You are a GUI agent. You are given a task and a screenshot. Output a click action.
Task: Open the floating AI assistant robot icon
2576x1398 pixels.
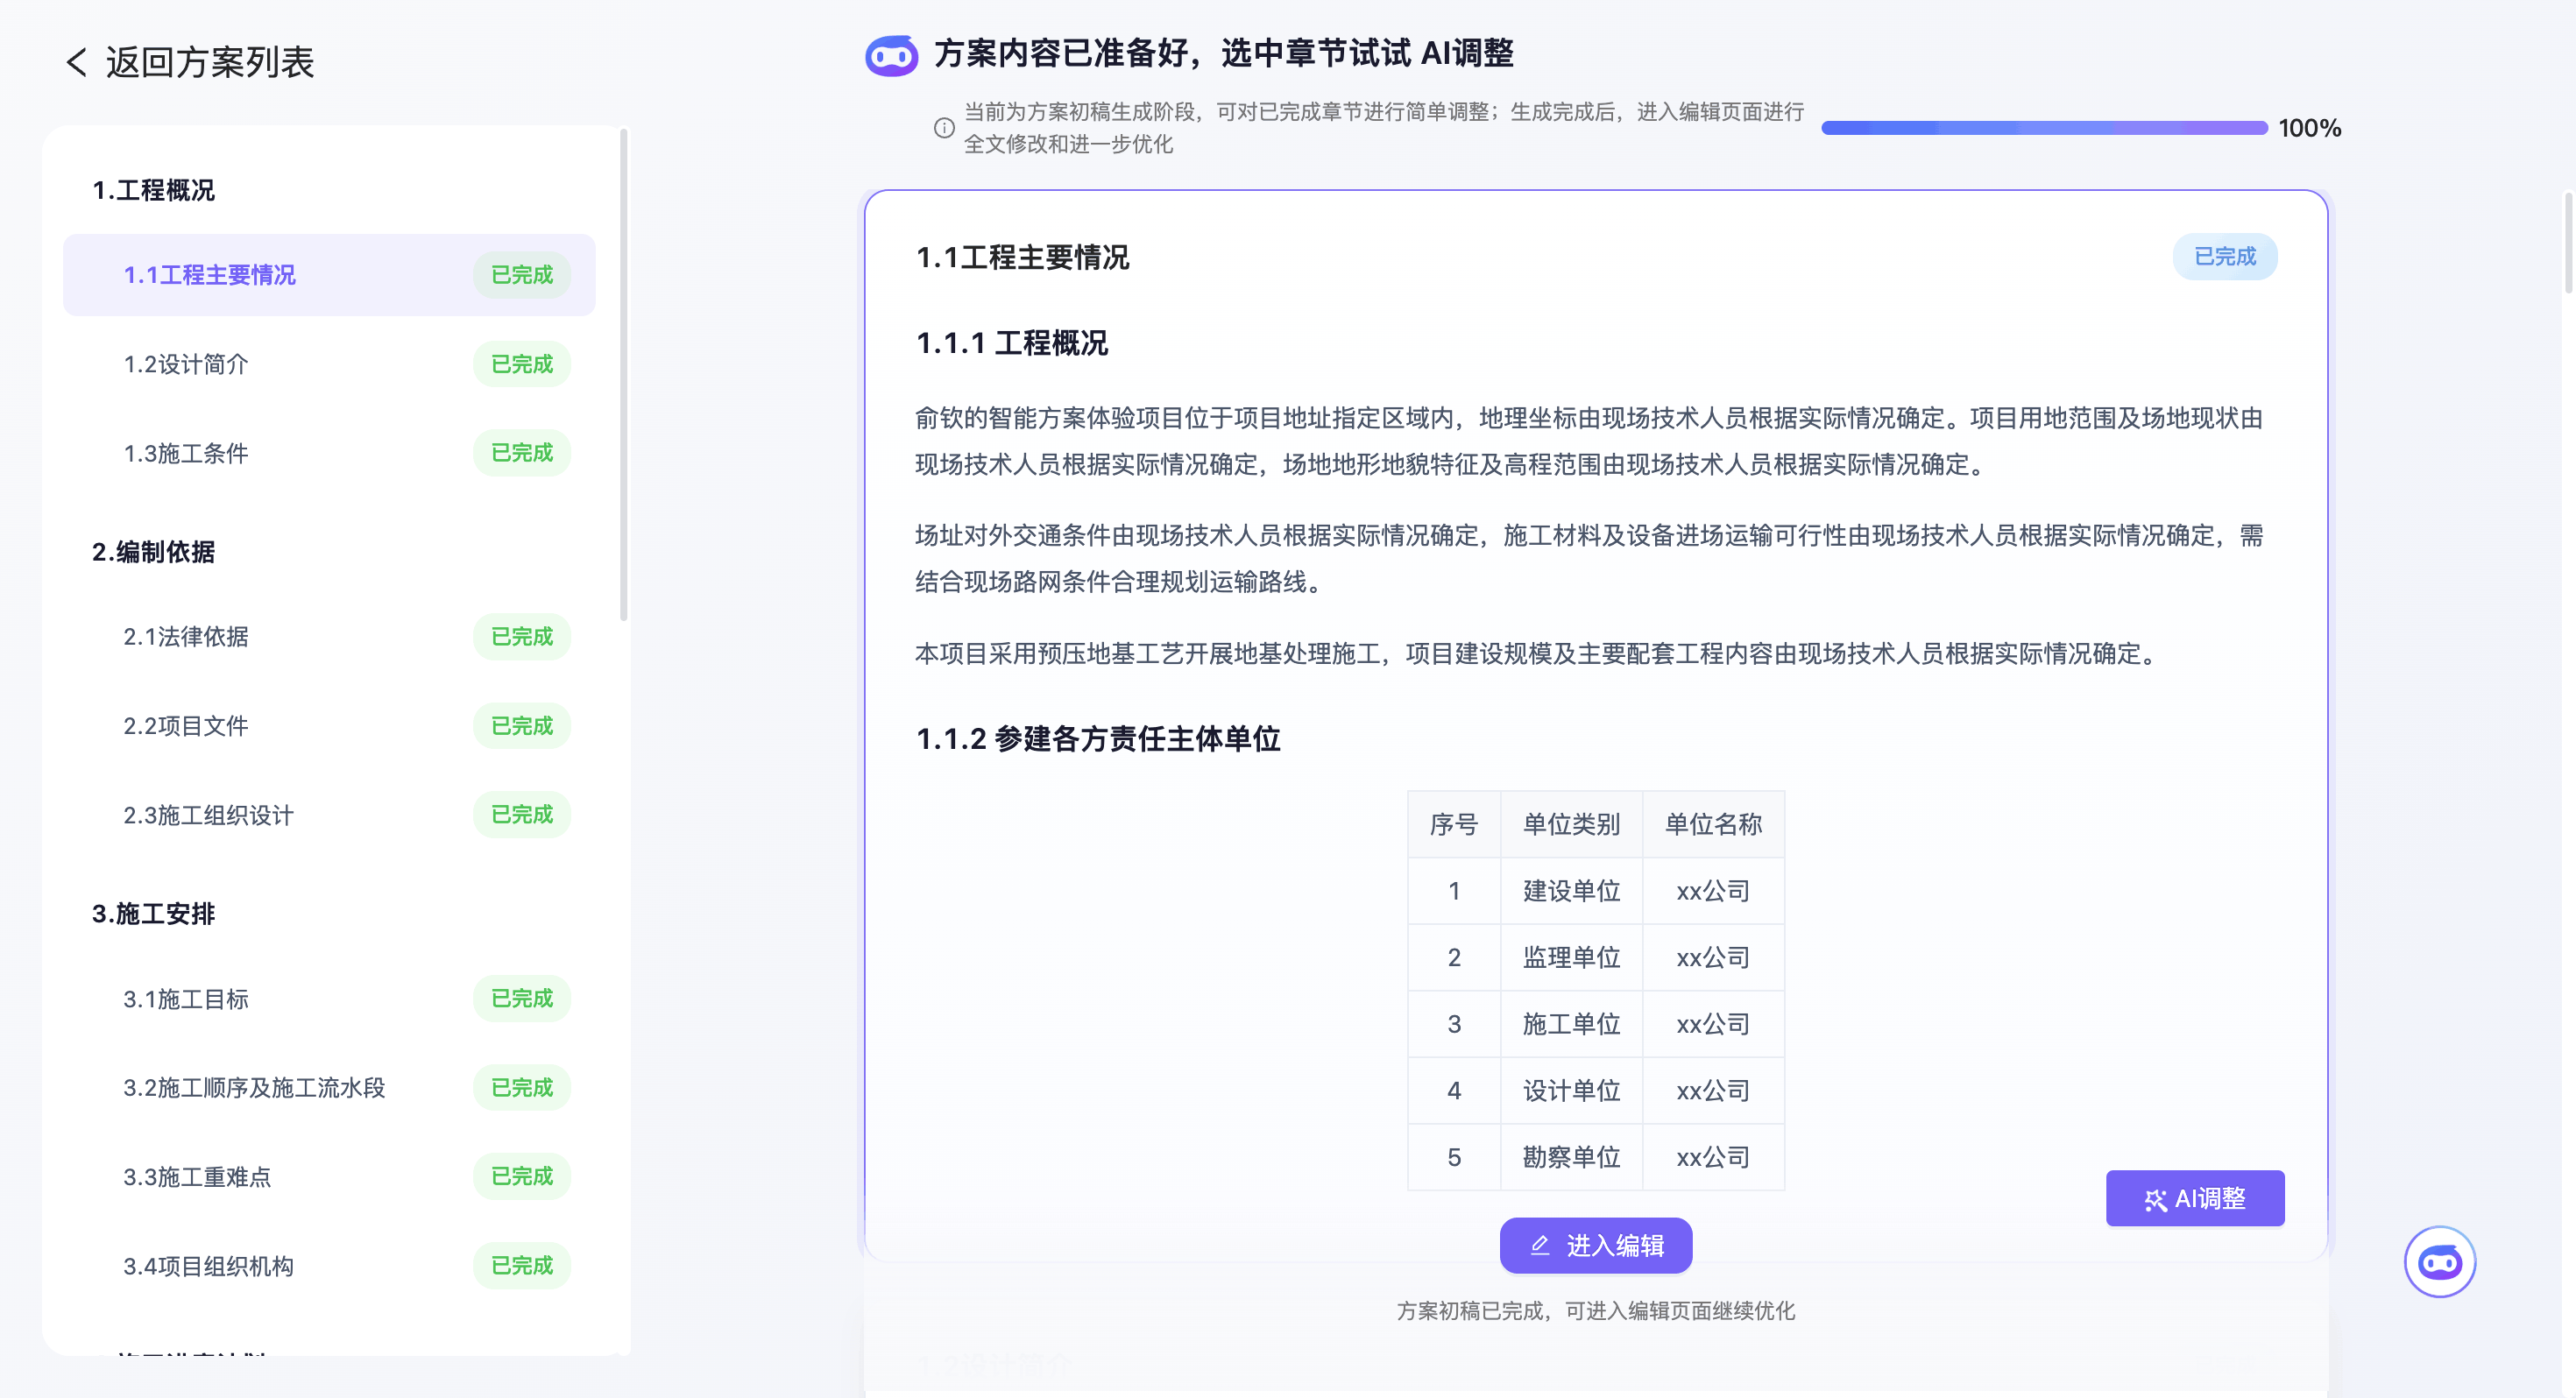[x=2439, y=1262]
